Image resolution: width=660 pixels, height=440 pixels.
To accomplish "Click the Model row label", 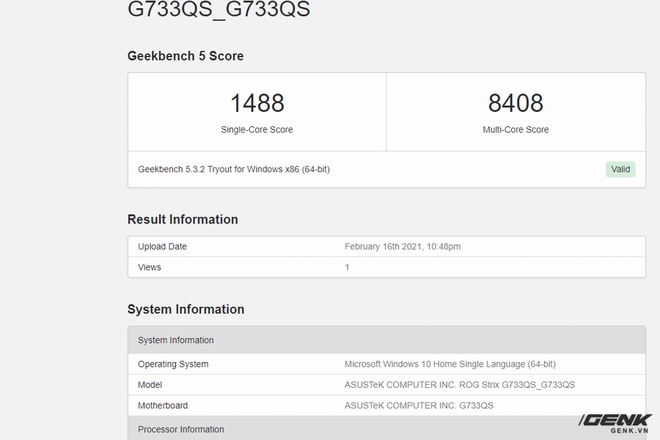I will point(150,385).
